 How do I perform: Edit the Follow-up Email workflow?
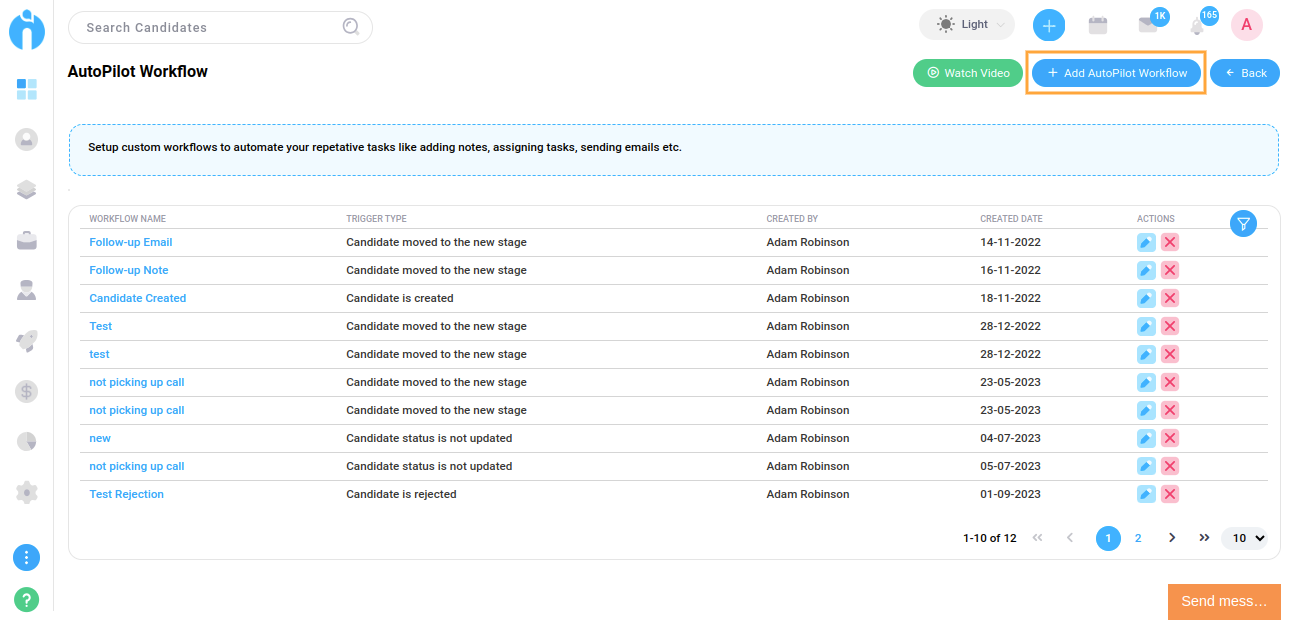tap(1146, 242)
